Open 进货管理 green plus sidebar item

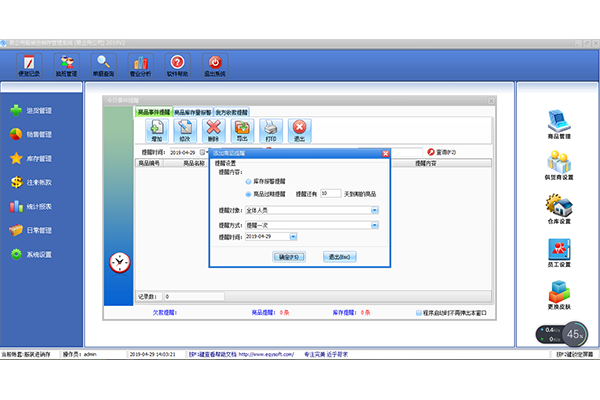[x=31, y=111]
